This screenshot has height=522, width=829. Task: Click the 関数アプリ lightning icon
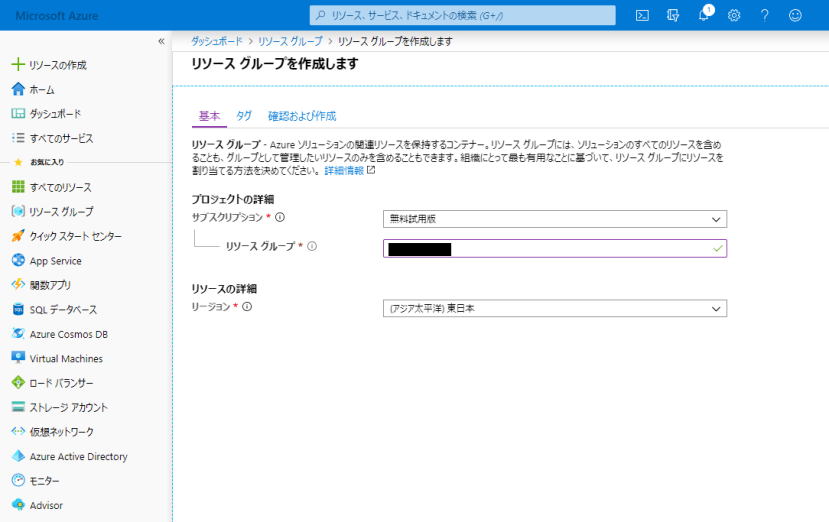click(18, 285)
